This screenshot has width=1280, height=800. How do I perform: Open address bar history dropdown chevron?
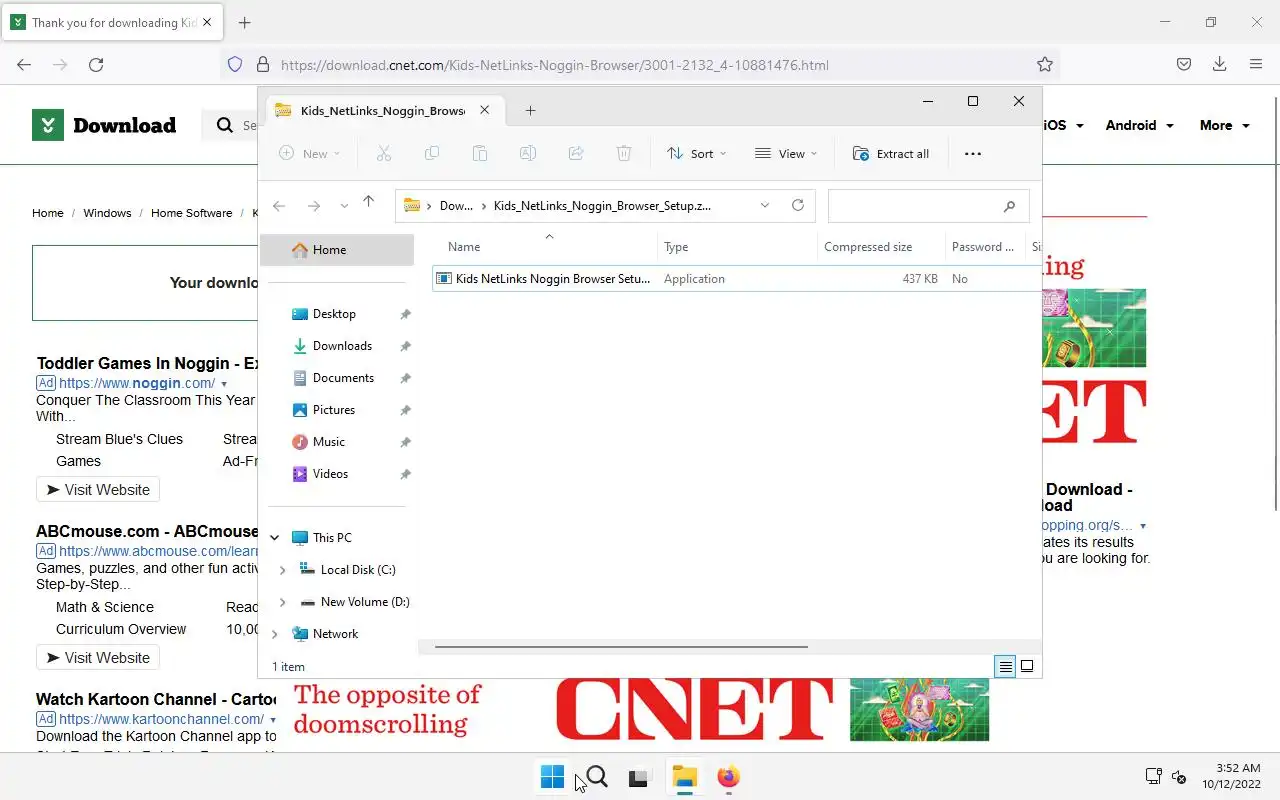765,205
